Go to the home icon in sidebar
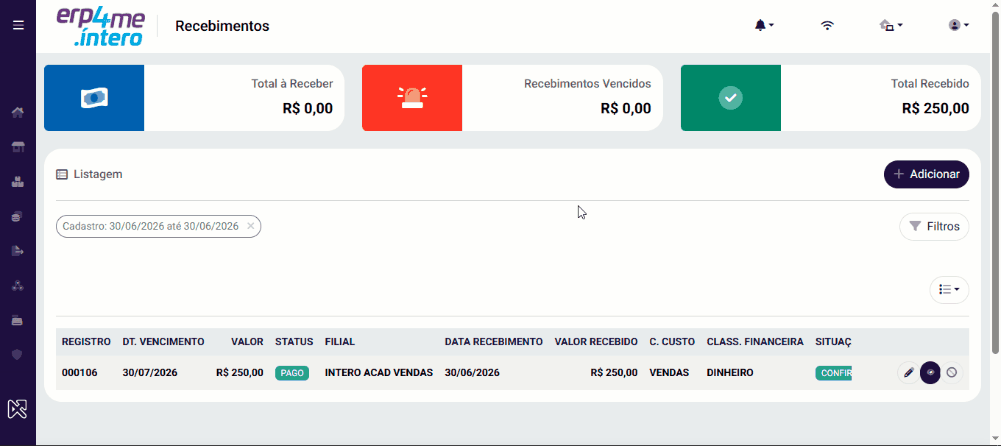 (18, 113)
